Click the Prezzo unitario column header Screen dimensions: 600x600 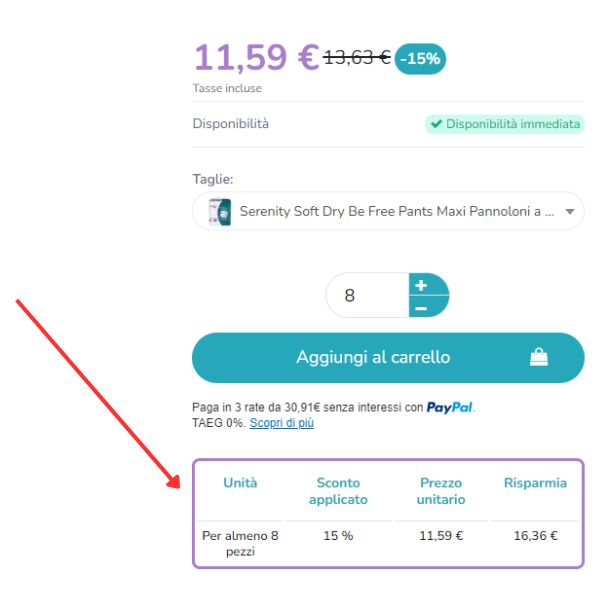(441, 490)
